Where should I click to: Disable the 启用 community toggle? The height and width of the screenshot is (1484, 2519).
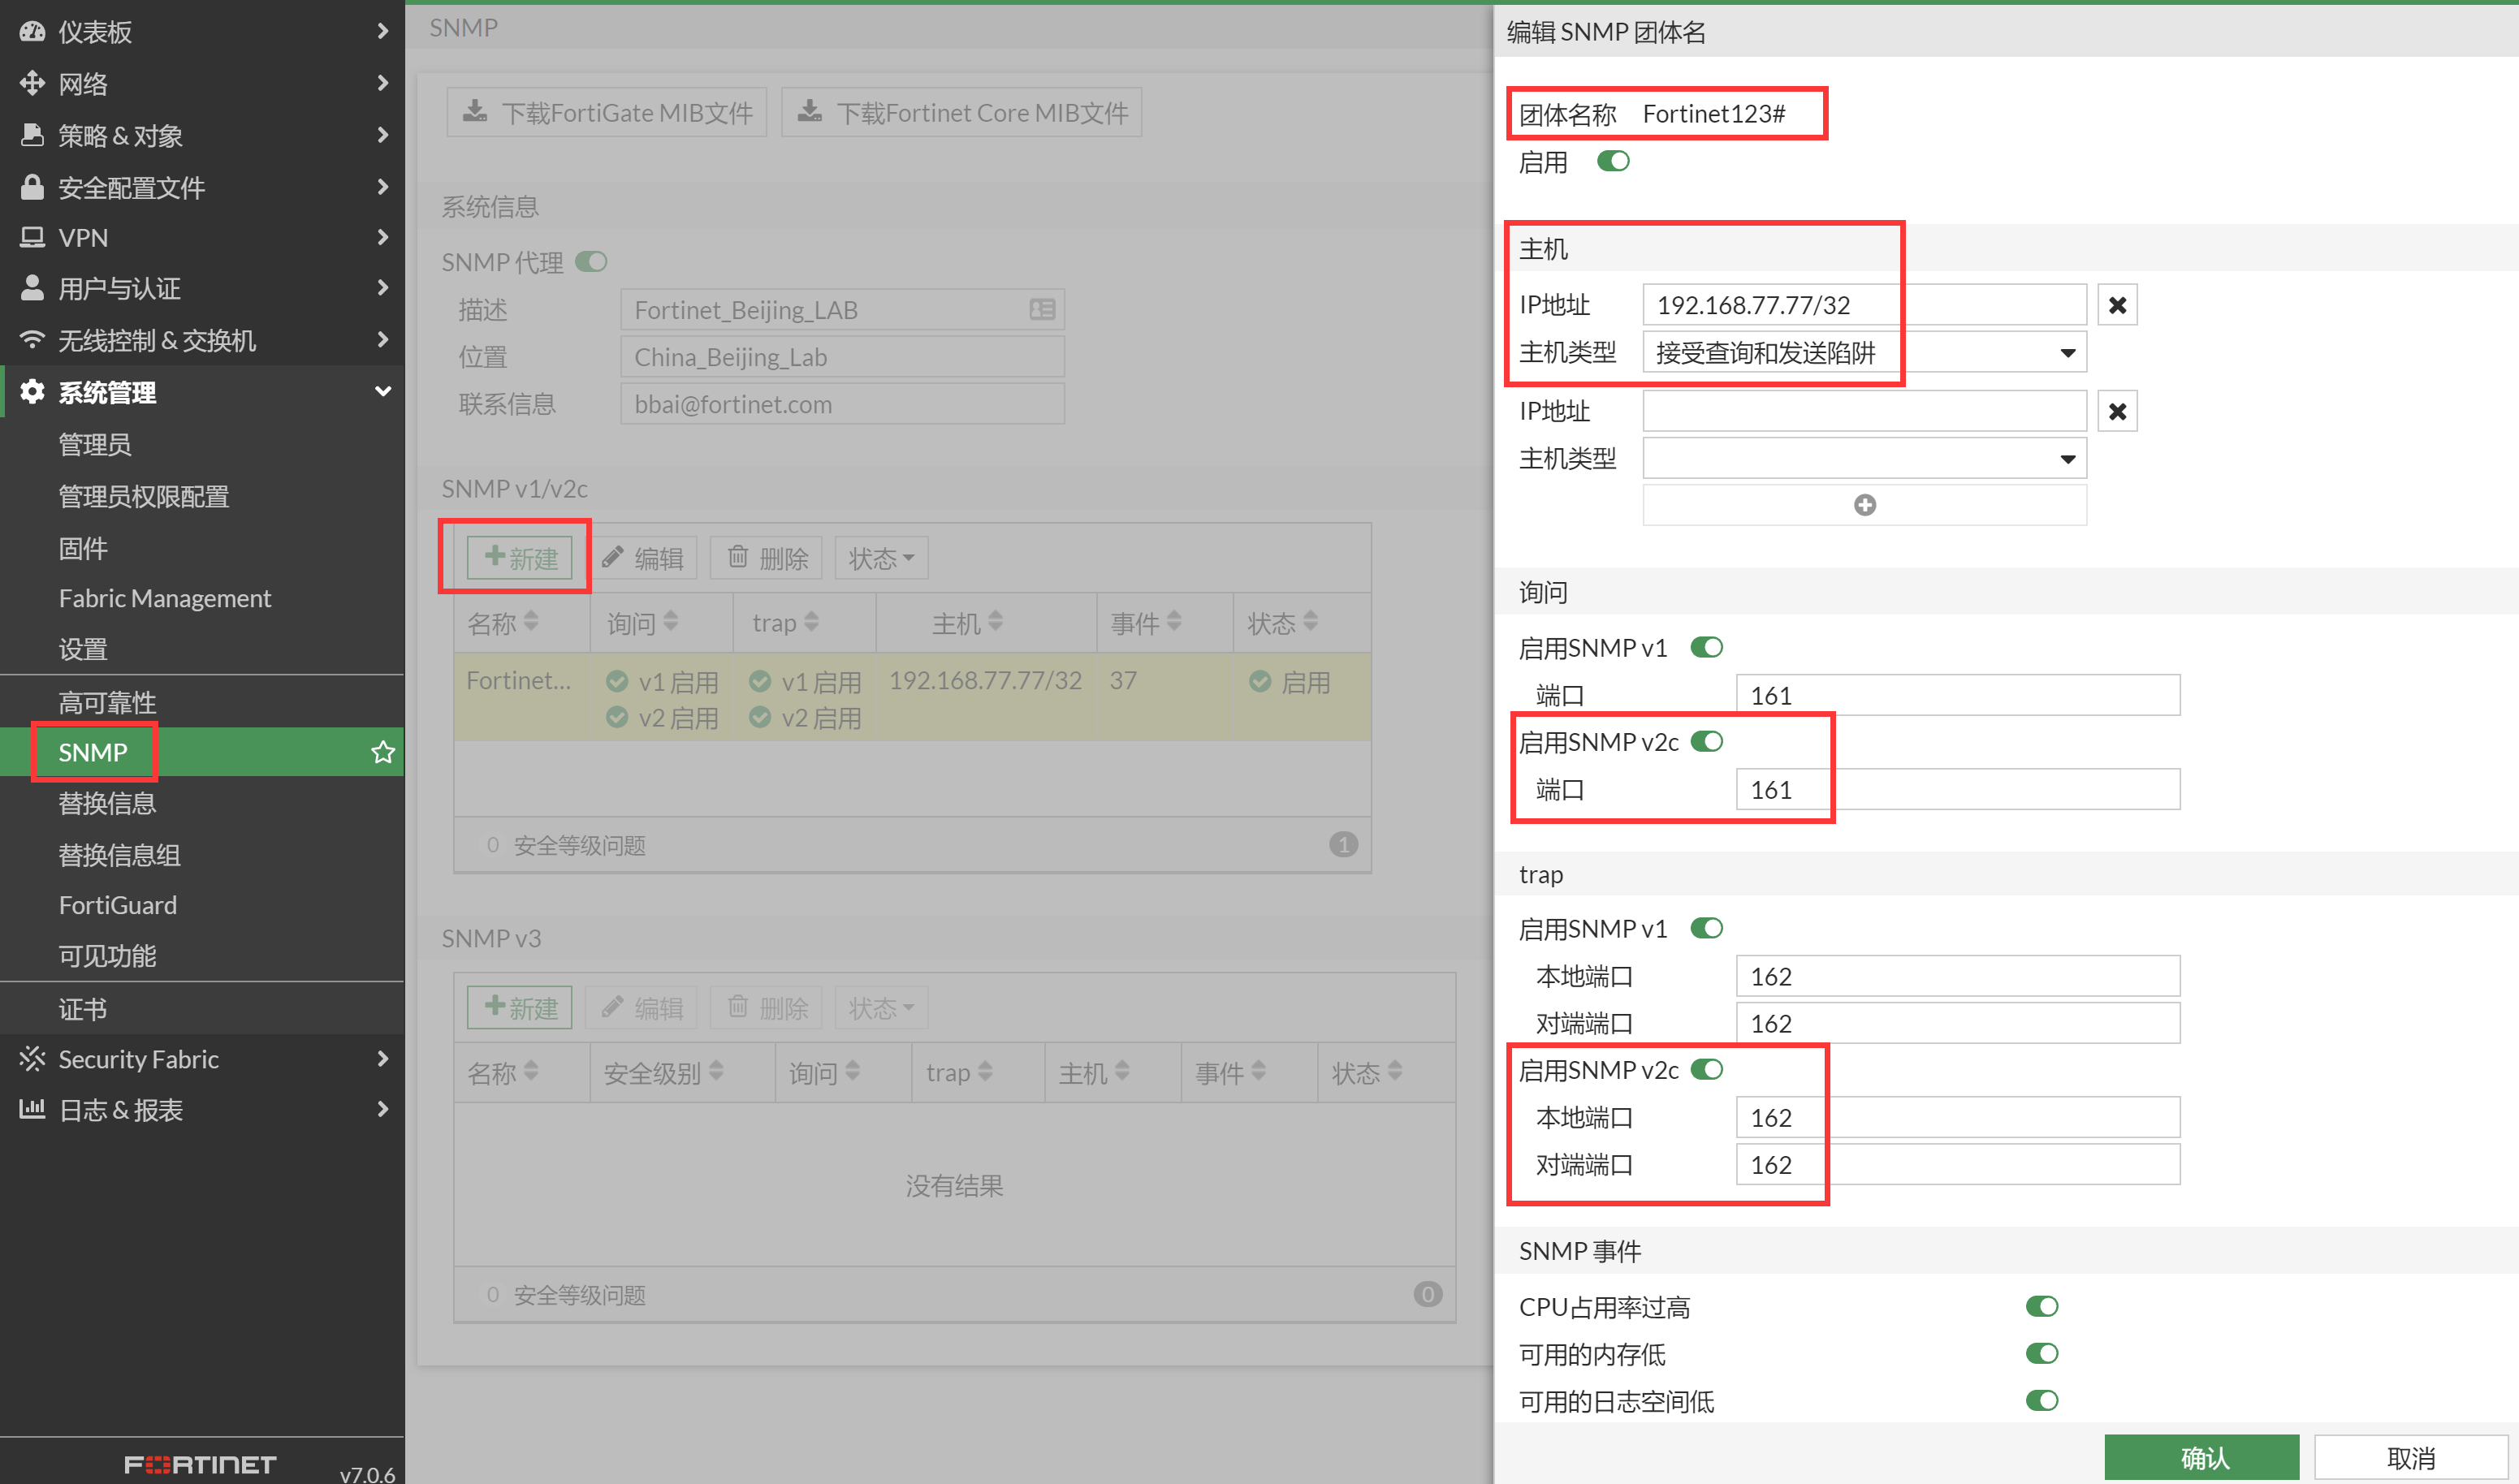(1612, 161)
